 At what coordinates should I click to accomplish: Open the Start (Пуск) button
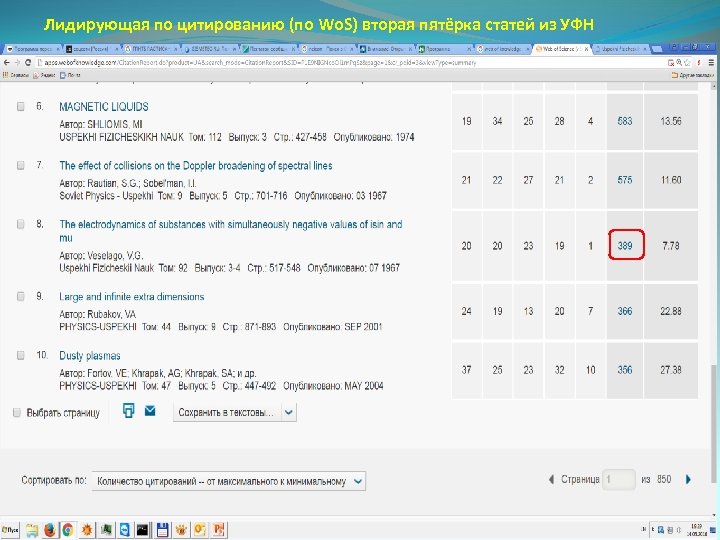point(10,530)
